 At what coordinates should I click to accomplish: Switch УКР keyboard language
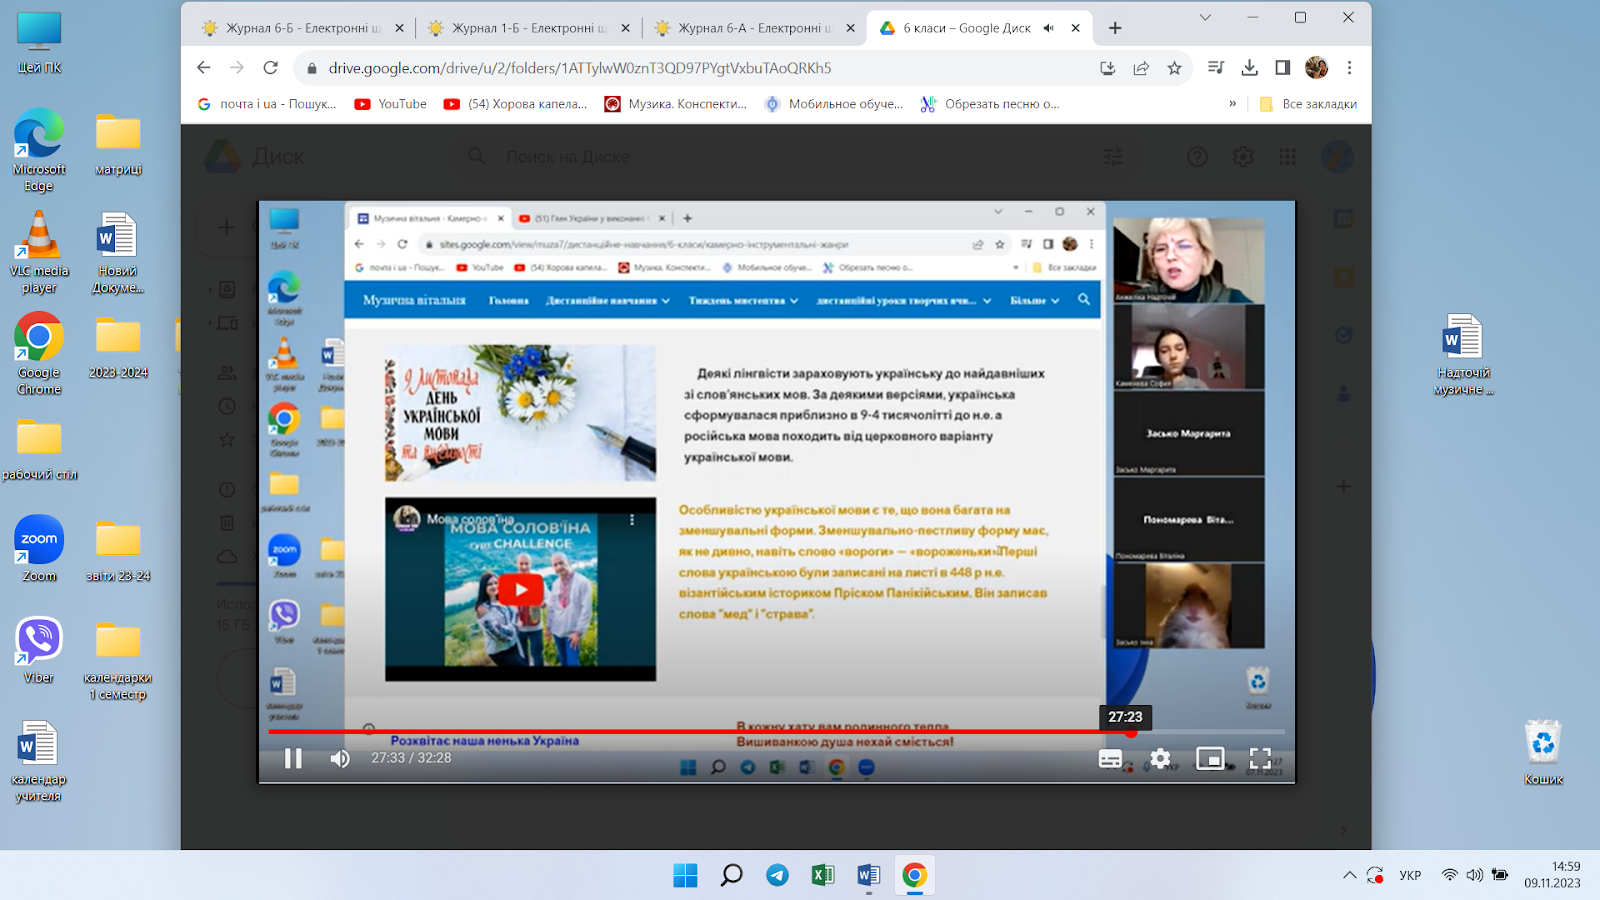pyautogui.click(x=1410, y=875)
